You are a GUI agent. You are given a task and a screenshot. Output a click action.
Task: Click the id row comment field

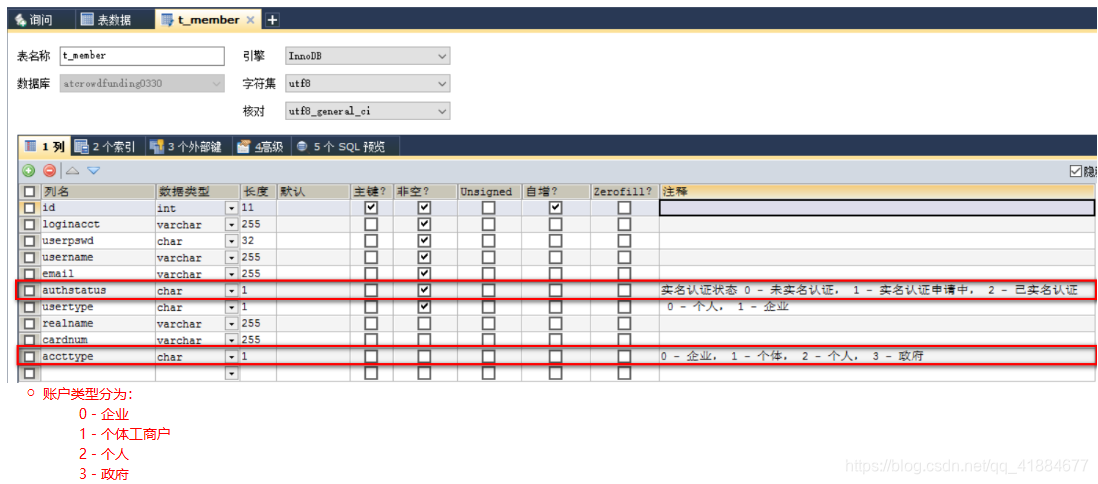tap(877, 208)
